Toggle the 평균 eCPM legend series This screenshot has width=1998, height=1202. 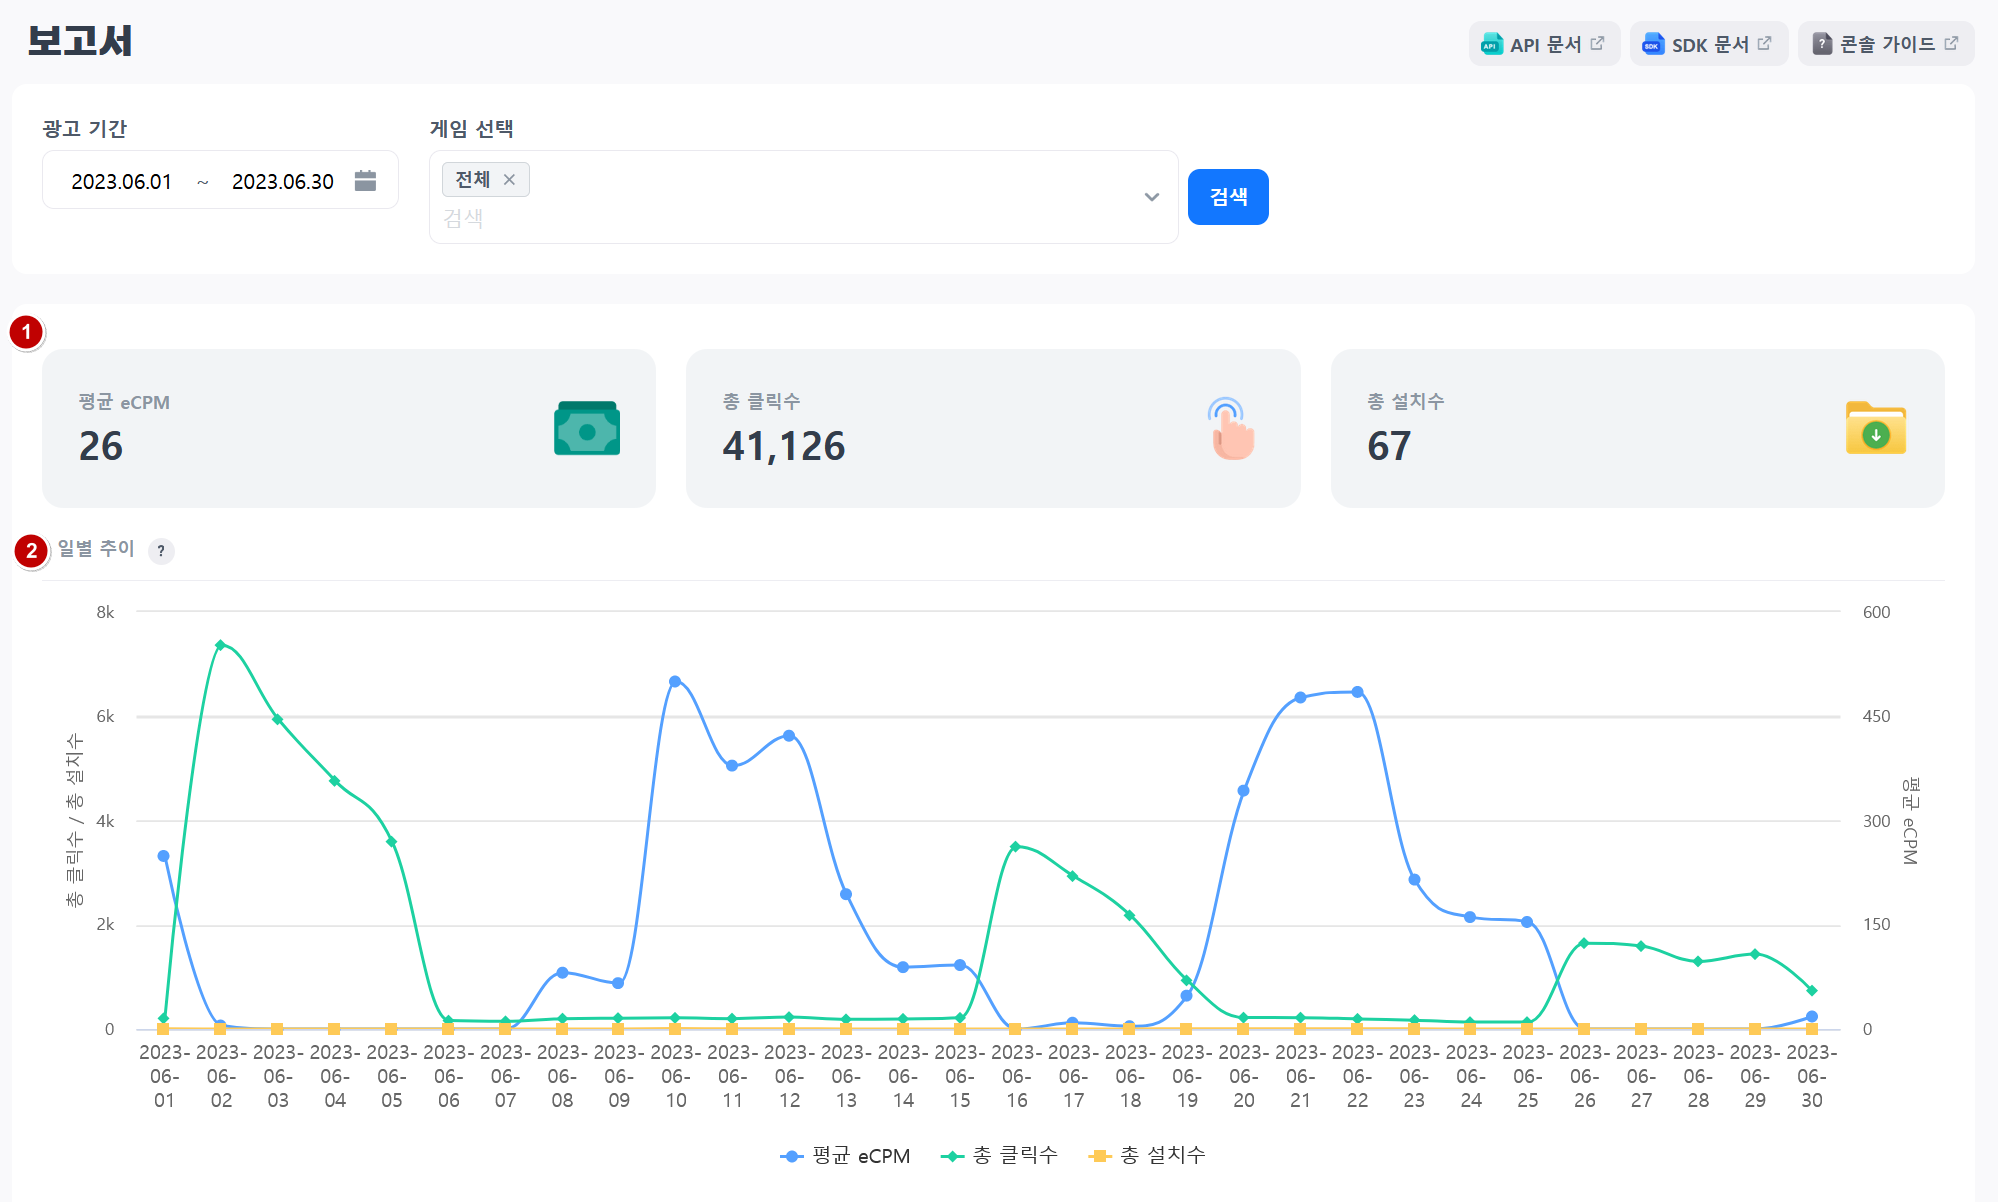846,1156
